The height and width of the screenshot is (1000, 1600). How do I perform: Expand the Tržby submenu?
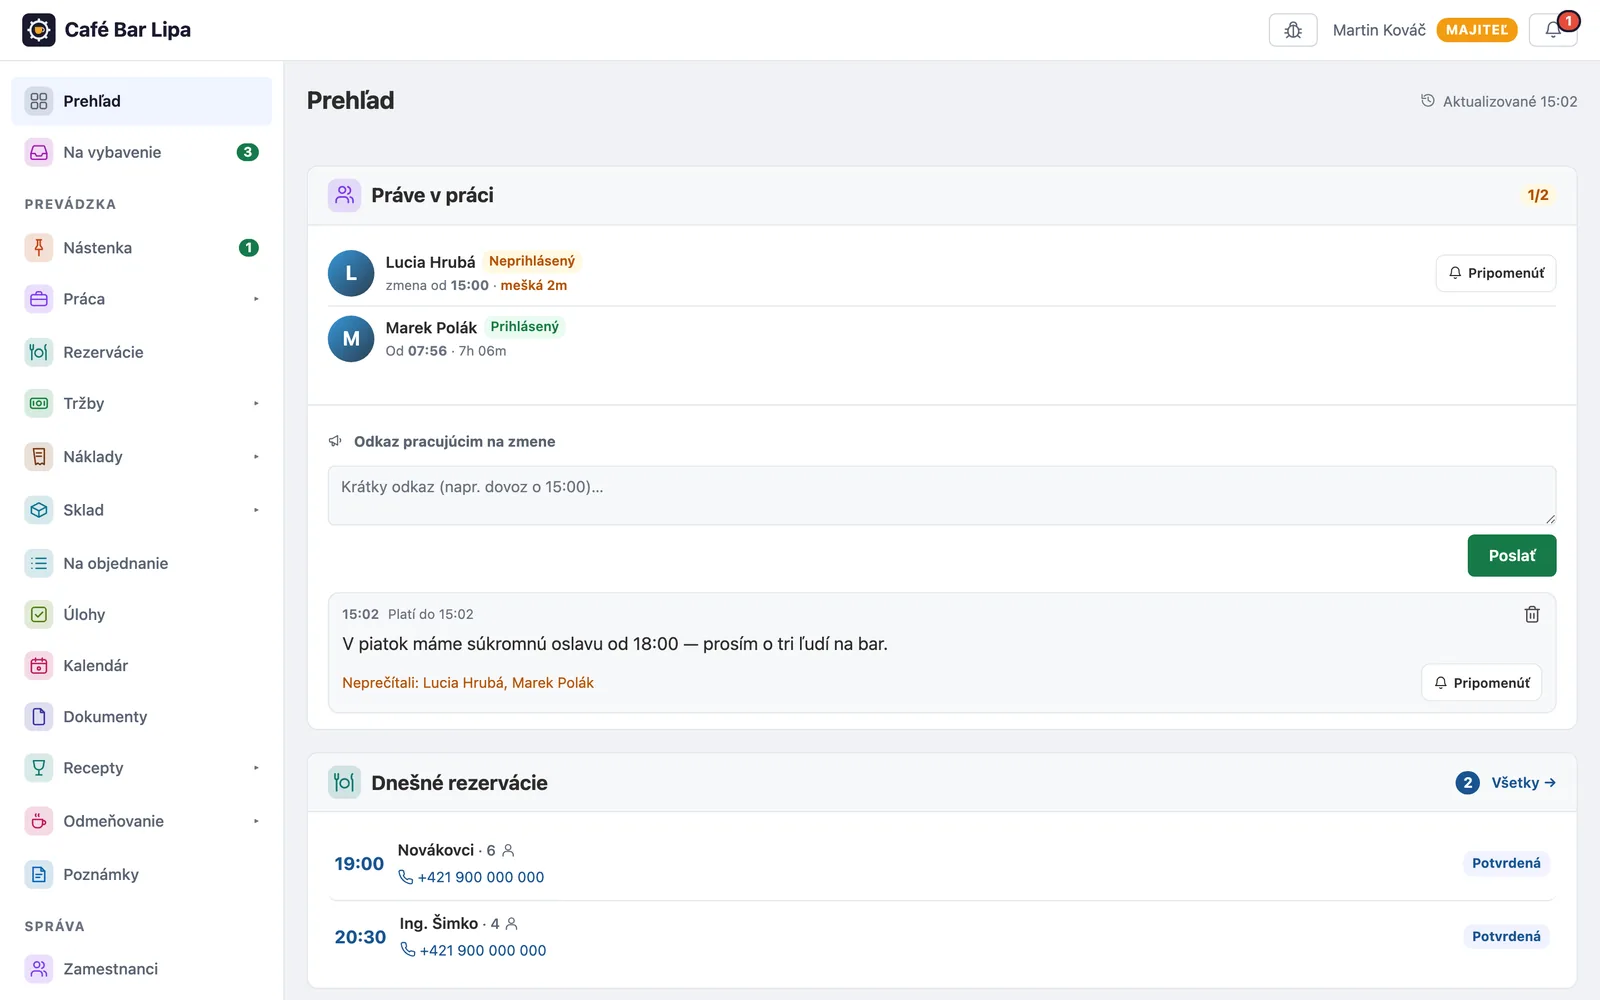[256, 403]
